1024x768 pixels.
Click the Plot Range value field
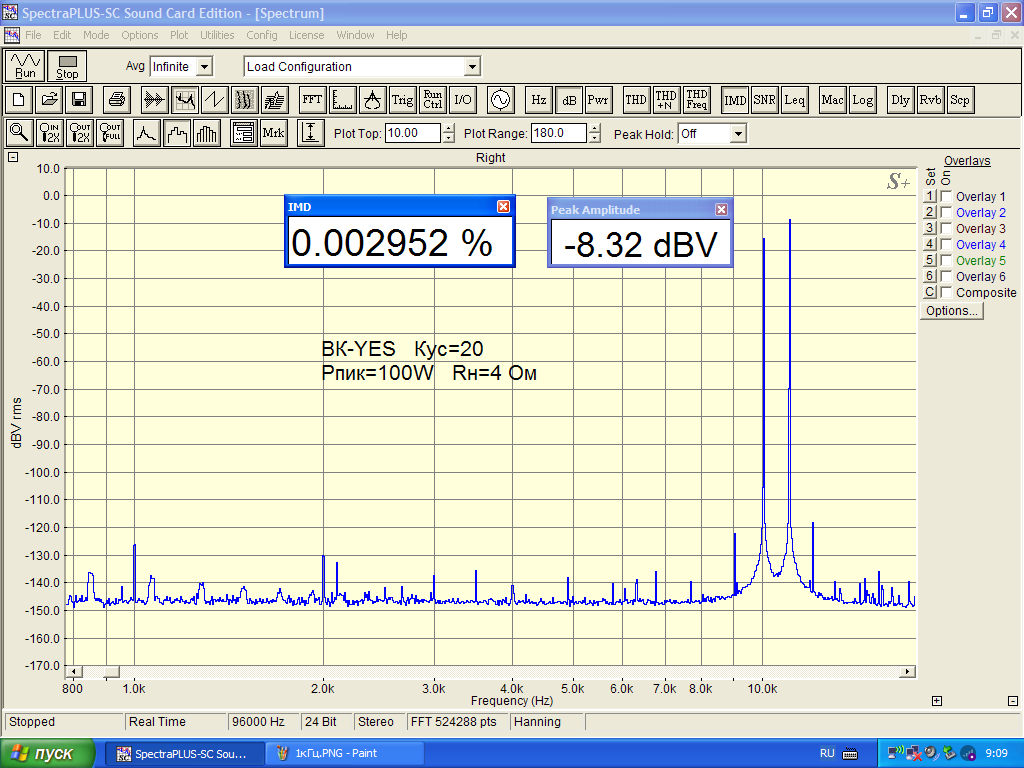coord(559,133)
